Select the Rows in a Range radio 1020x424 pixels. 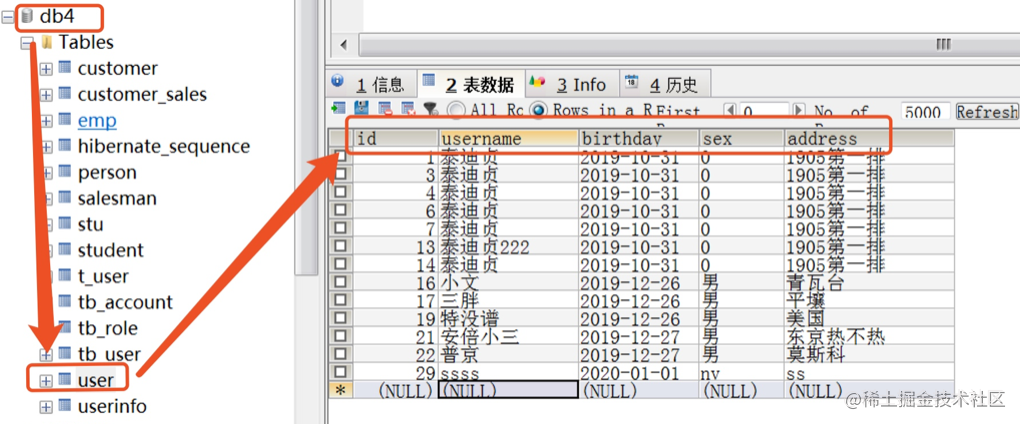pos(538,110)
